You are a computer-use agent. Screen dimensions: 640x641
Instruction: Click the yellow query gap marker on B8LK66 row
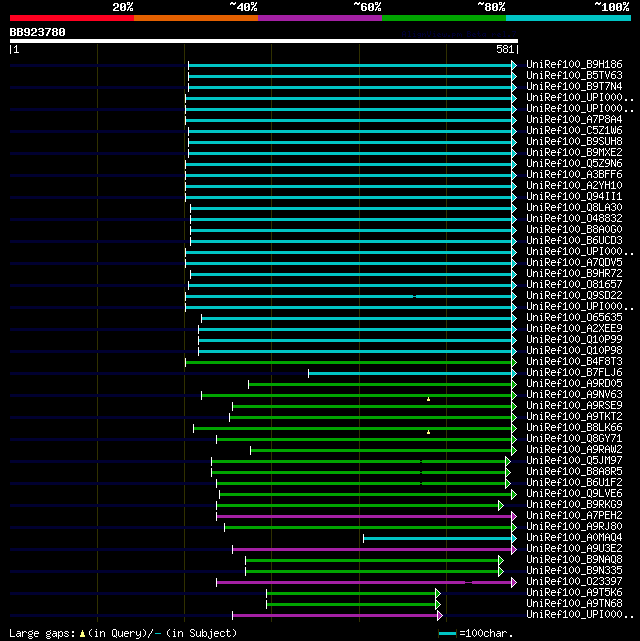(x=428, y=432)
